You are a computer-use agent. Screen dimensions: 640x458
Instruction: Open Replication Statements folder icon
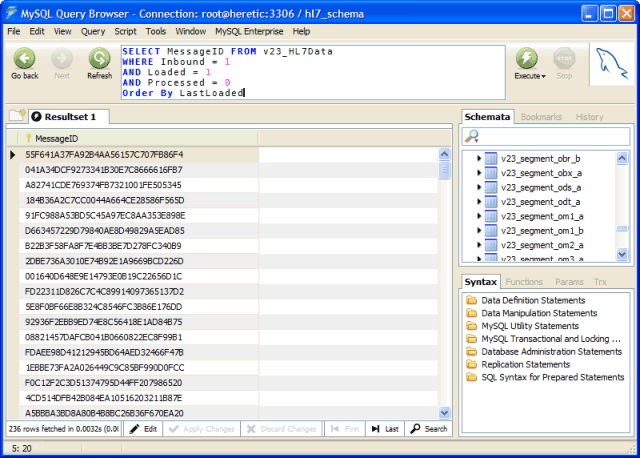(x=471, y=364)
